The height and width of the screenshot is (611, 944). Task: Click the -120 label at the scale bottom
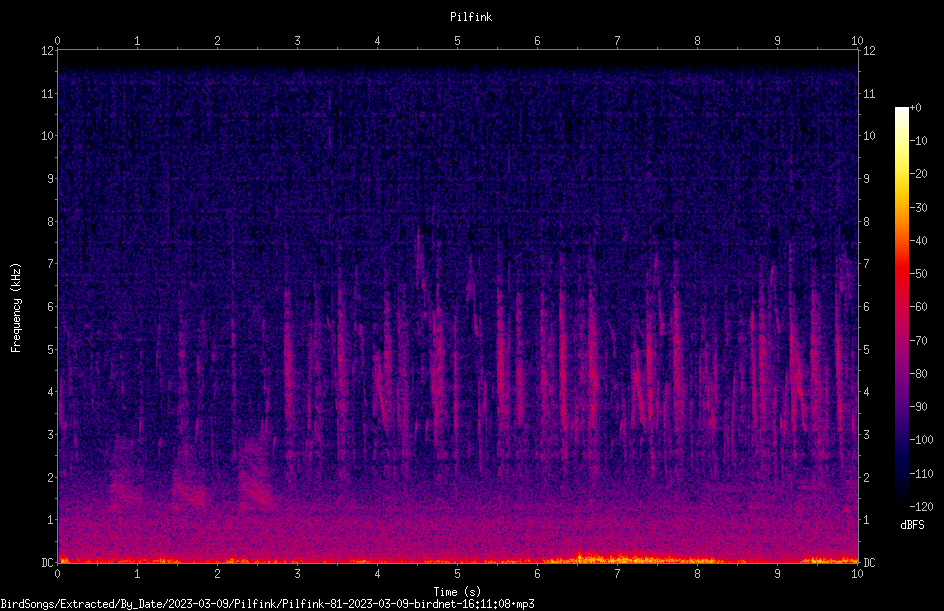[921, 506]
